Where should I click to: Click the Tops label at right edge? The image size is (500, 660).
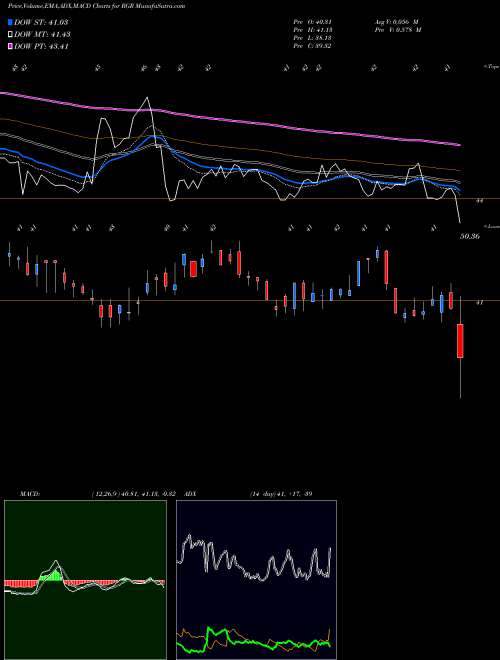pyautogui.click(x=492, y=67)
